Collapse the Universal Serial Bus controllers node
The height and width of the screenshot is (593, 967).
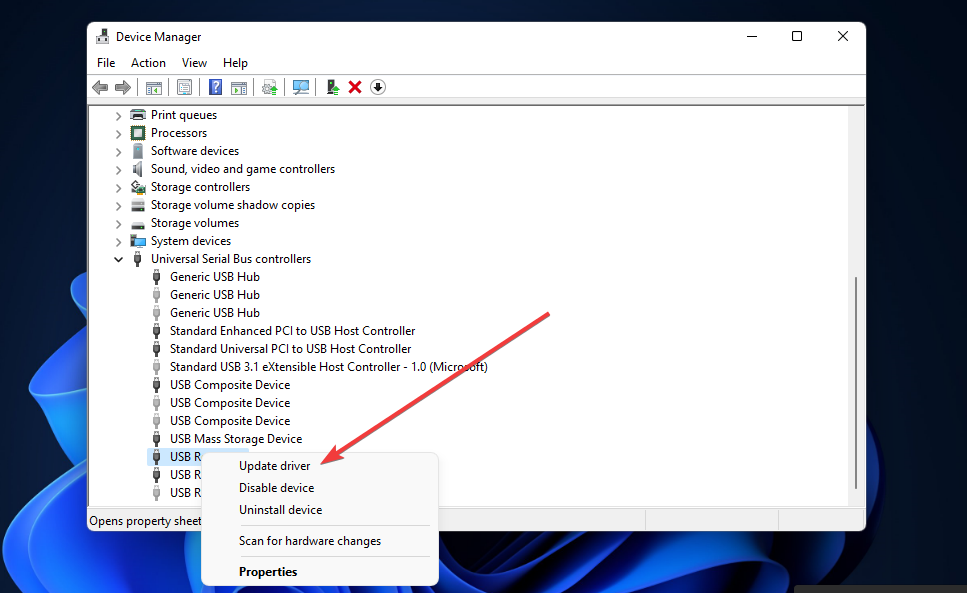coord(119,259)
